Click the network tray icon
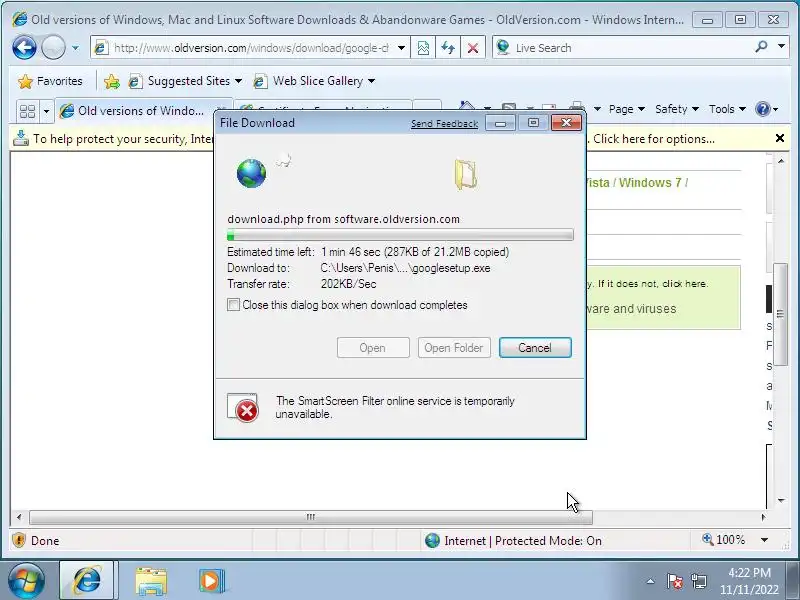Image resolution: width=800 pixels, height=600 pixels. (x=699, y=581)
